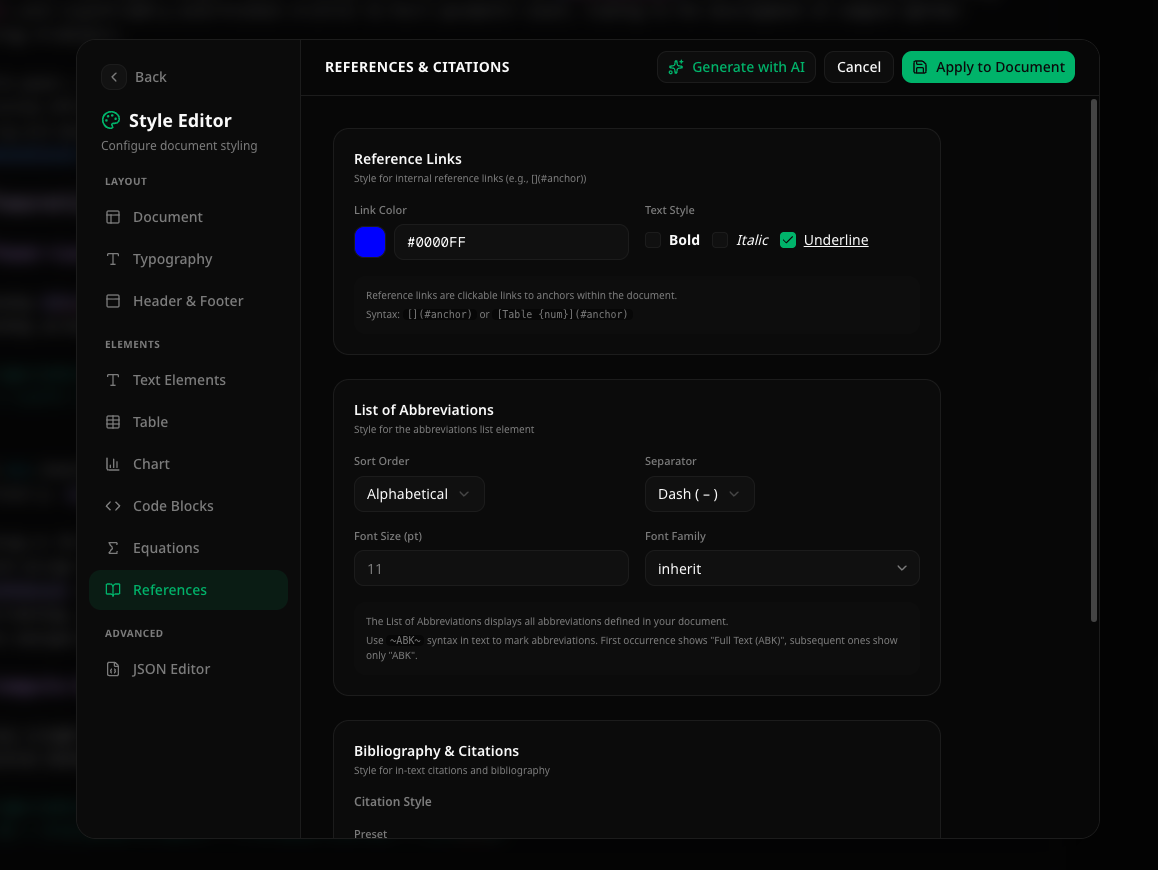The width and height of the screenshot is (1158, 870).
Task: Click the JSON Editor file icon
Action: point(113,669)
